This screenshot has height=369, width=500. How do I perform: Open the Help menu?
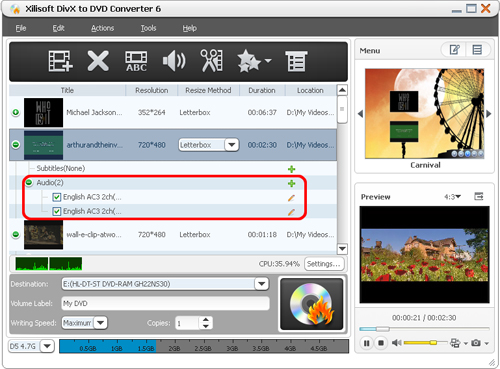(x=189, y=28)
